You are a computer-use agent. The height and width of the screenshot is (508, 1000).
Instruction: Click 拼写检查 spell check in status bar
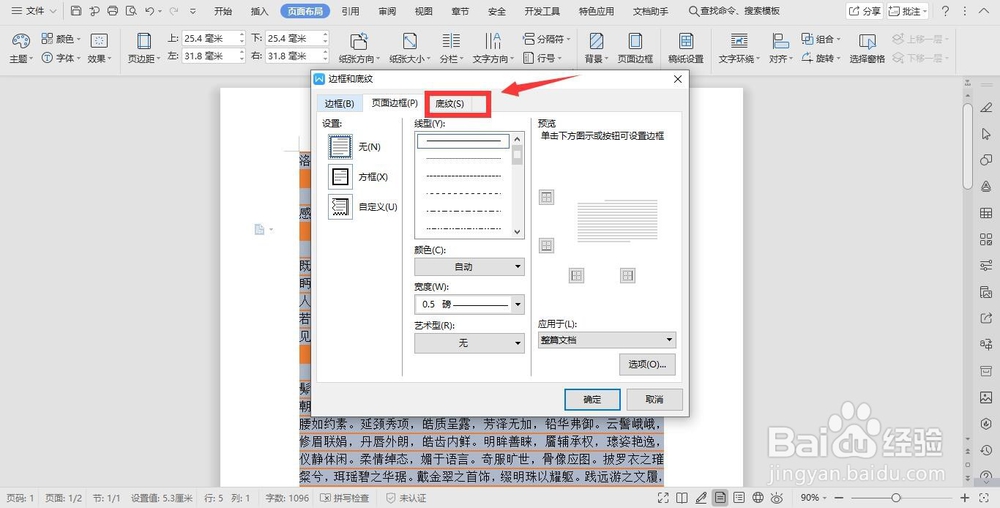coord(344,498)
